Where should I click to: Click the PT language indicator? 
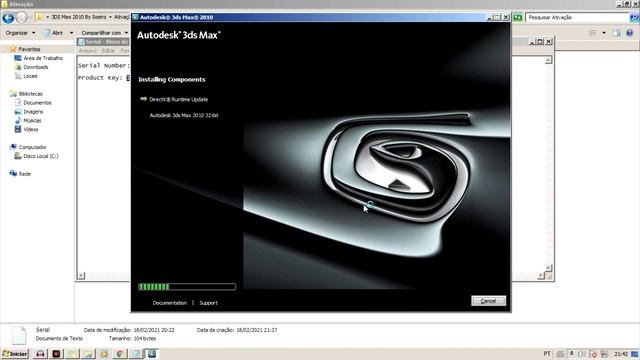(x=547, y=354)
